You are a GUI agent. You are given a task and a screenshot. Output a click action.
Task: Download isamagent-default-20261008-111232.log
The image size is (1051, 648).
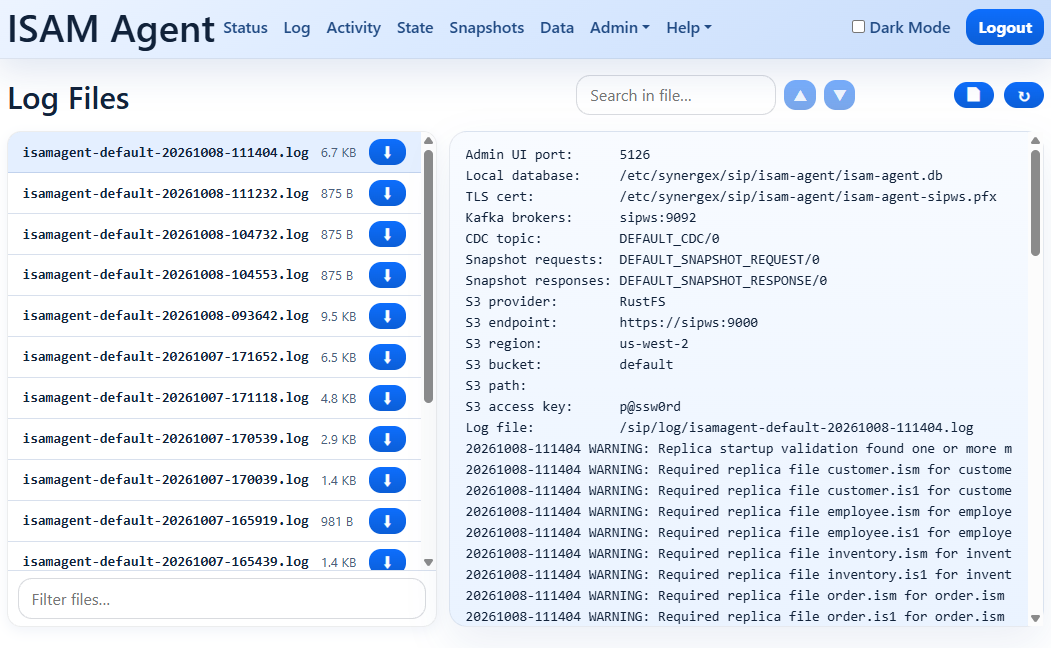387,193
